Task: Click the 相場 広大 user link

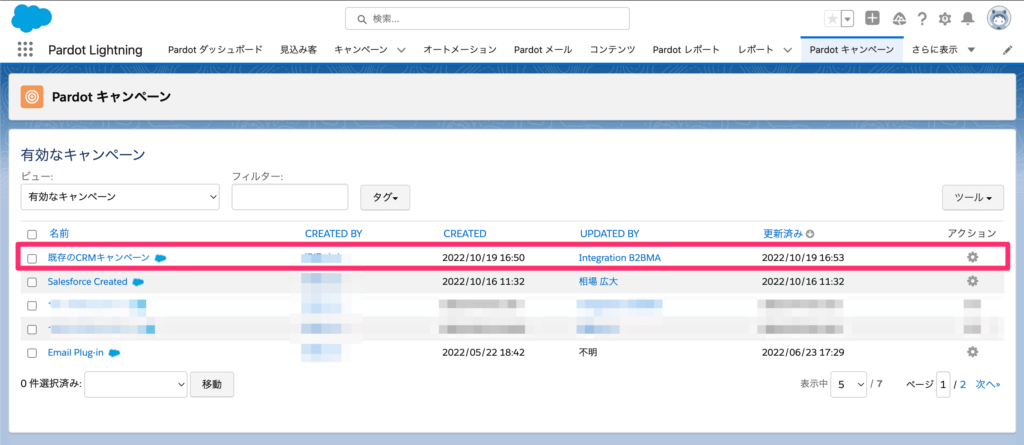Action: (x=598, y=282)
